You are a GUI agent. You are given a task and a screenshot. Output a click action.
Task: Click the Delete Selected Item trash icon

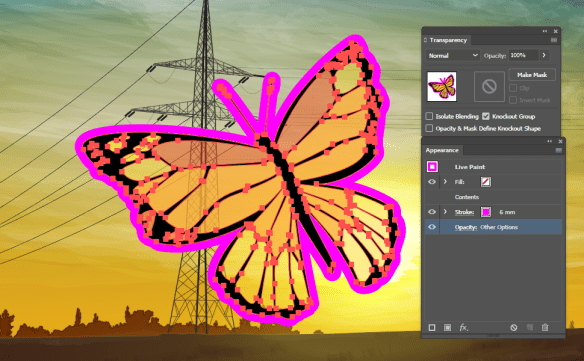click(545, 327)
